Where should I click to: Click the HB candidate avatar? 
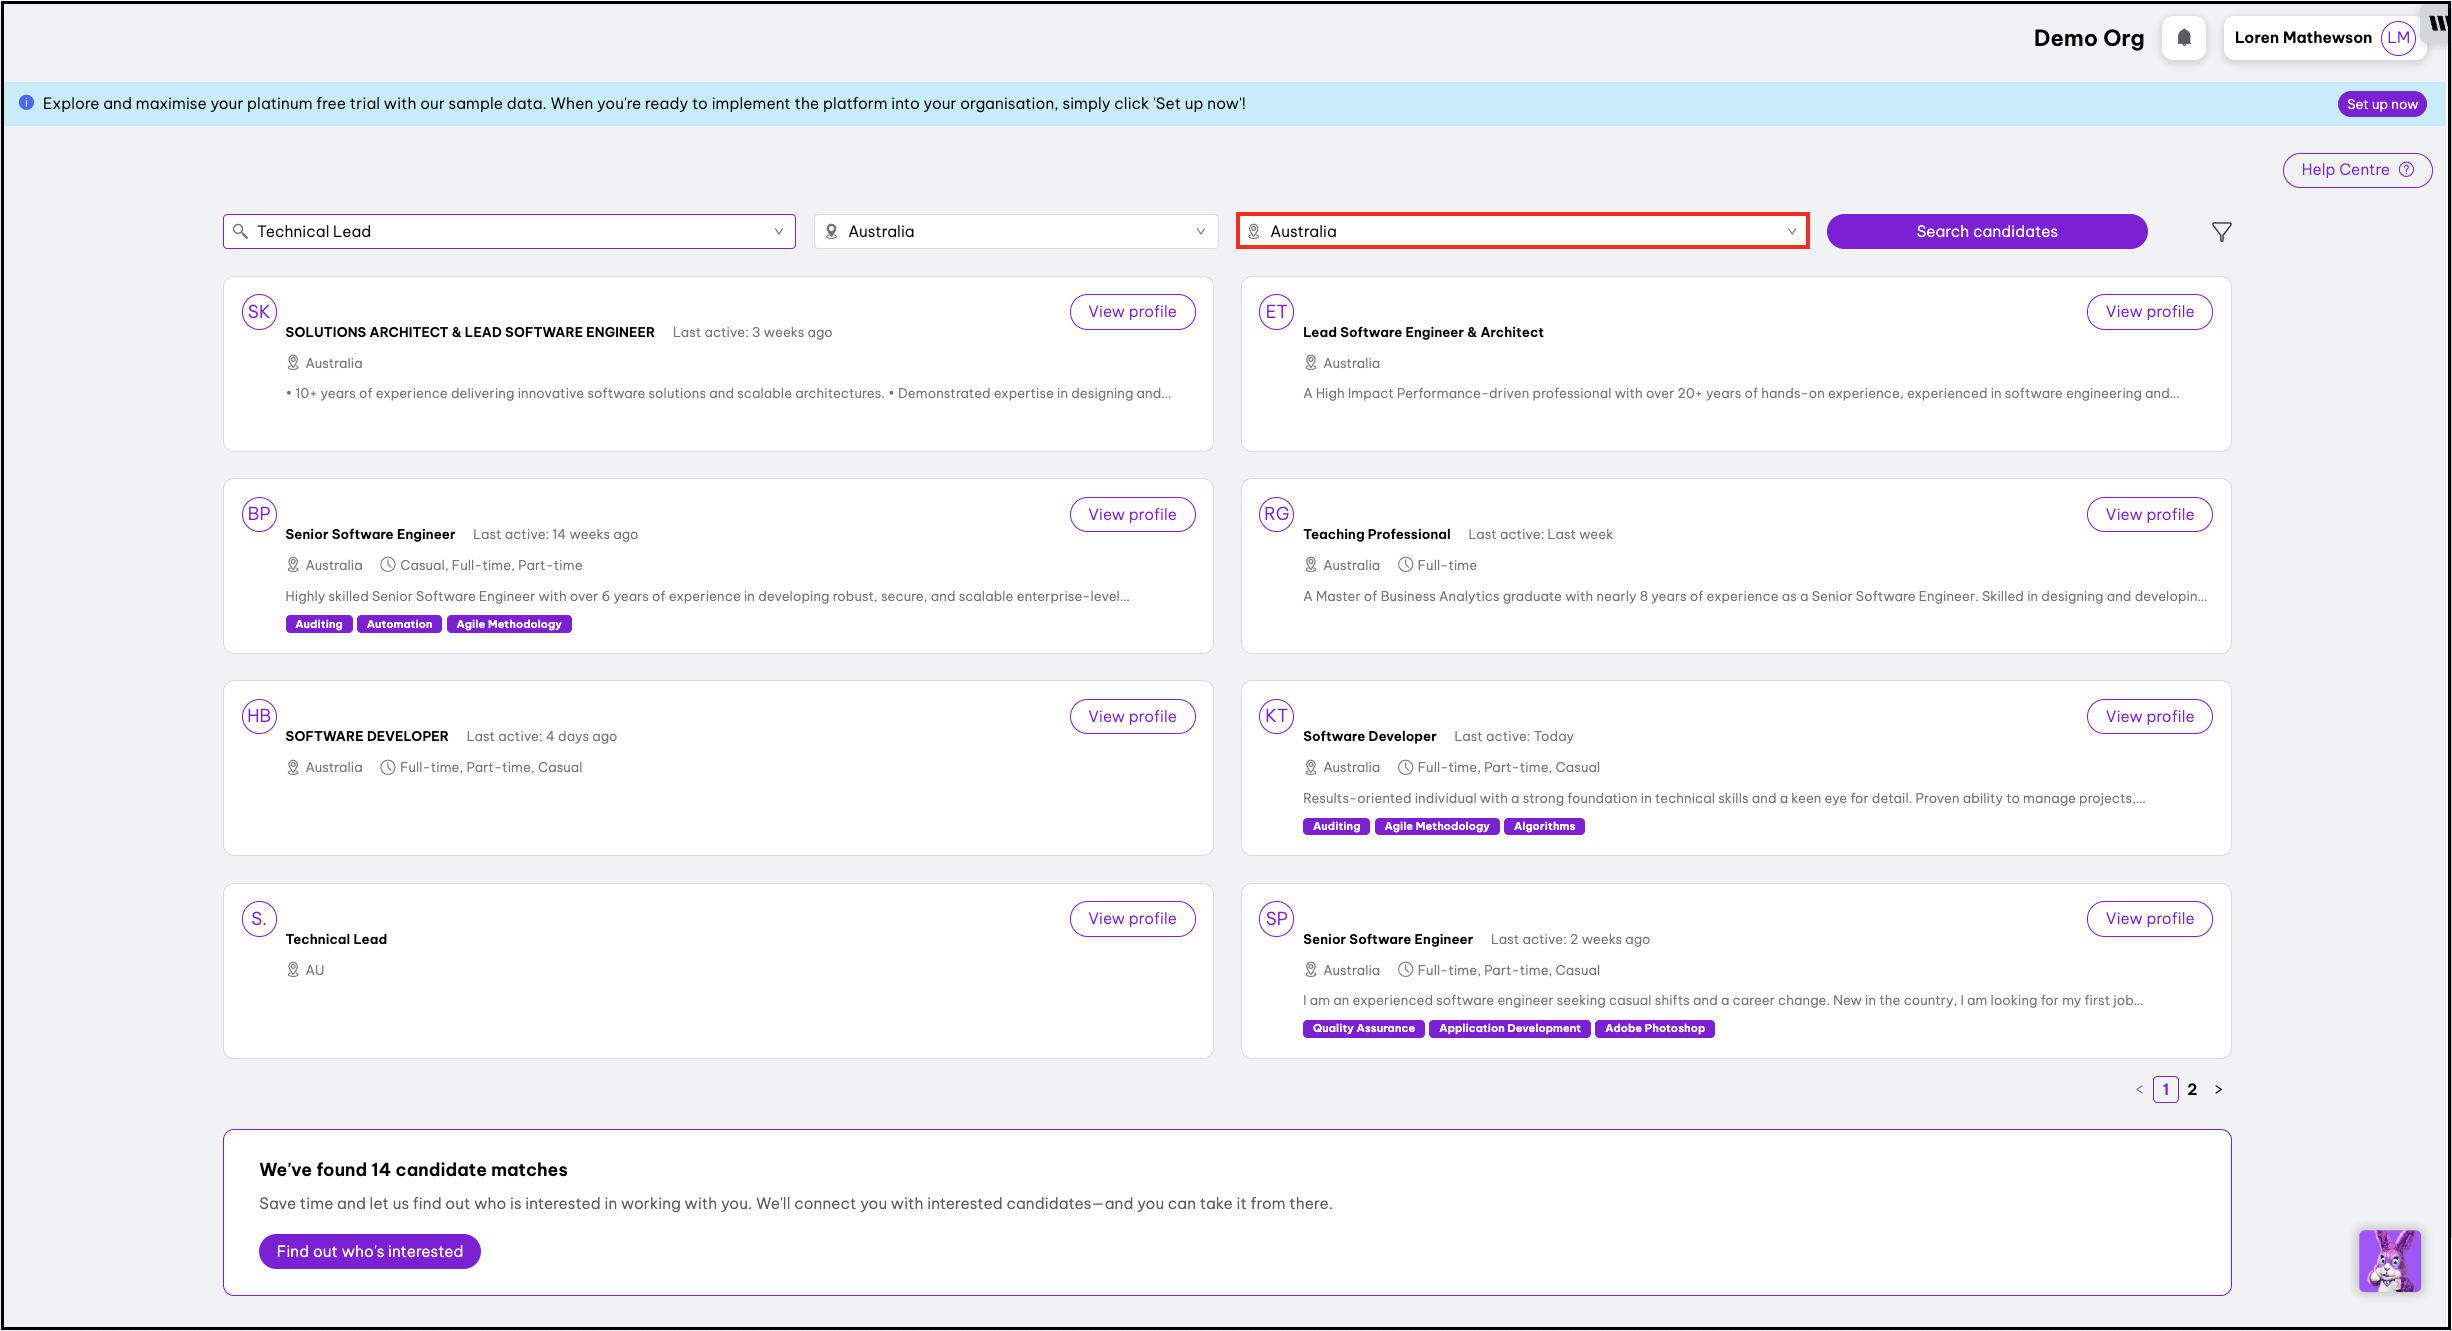tap(259, 716)
